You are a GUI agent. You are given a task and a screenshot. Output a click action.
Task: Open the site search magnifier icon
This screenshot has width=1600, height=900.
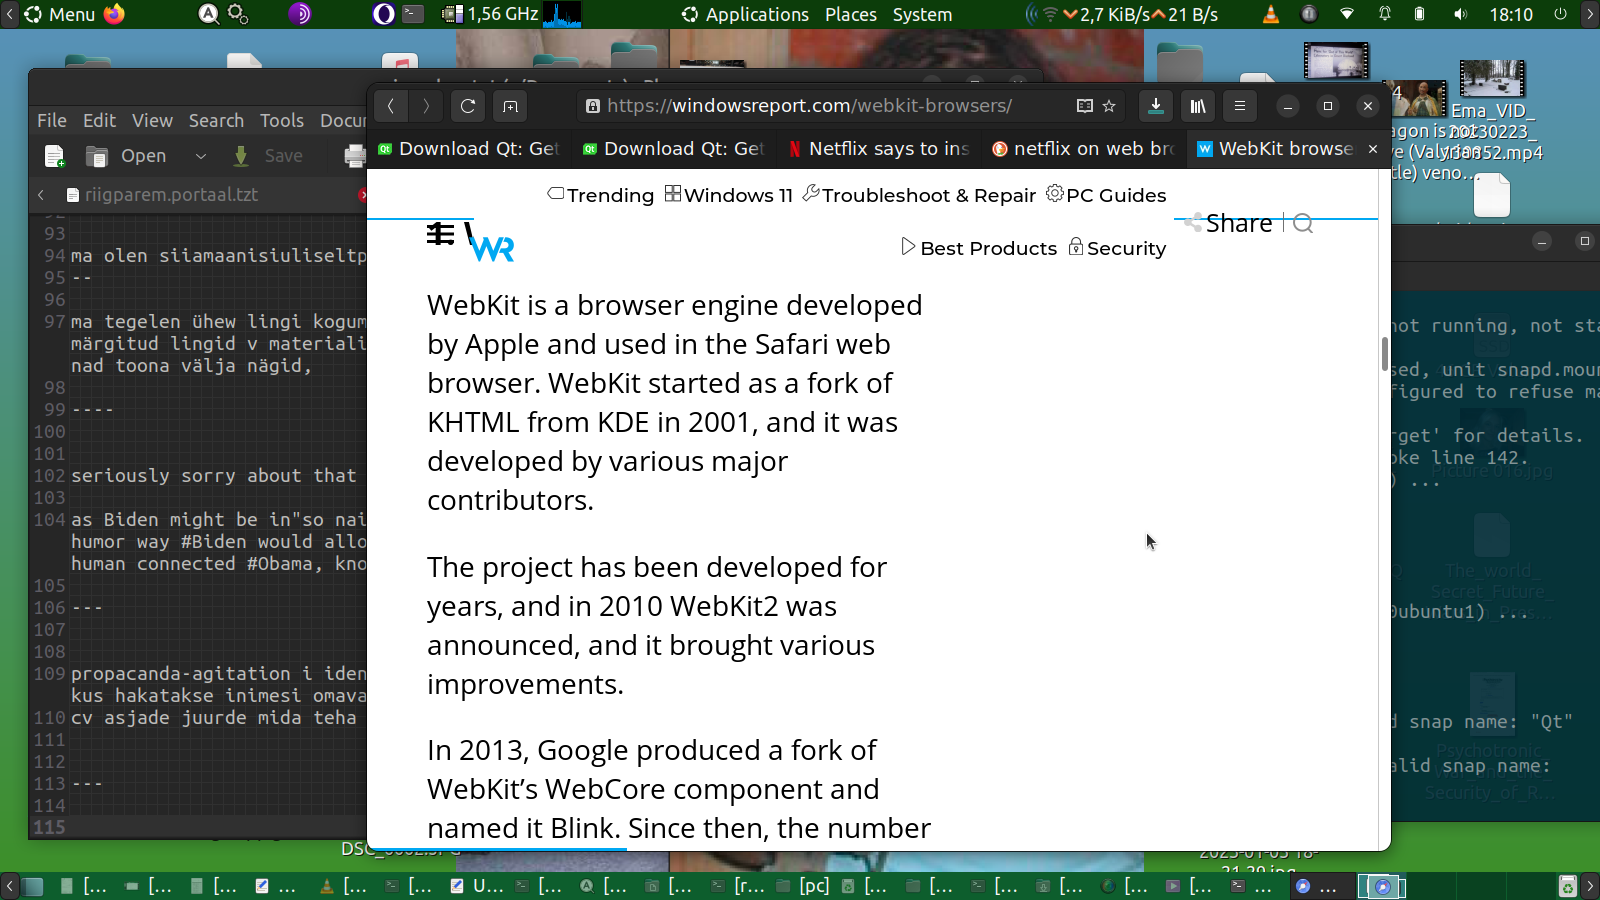click(1303, 223)
